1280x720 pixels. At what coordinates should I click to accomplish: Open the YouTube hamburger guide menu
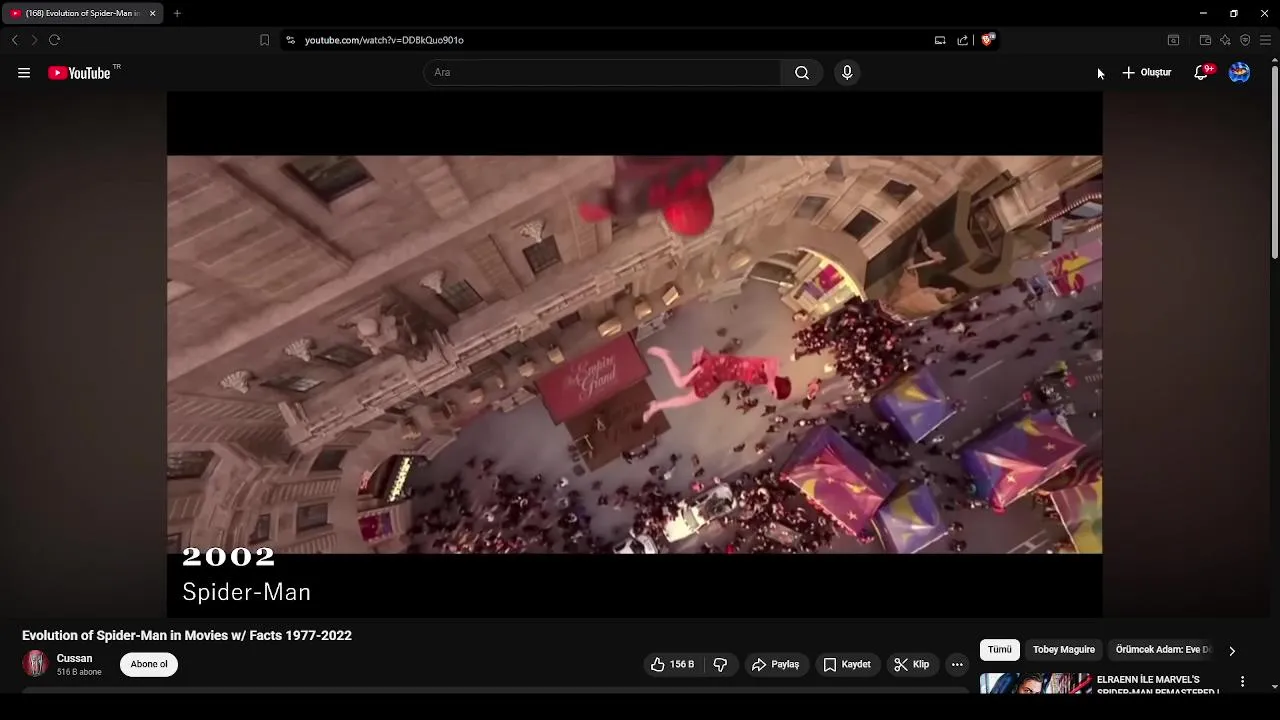pos(24,73)
